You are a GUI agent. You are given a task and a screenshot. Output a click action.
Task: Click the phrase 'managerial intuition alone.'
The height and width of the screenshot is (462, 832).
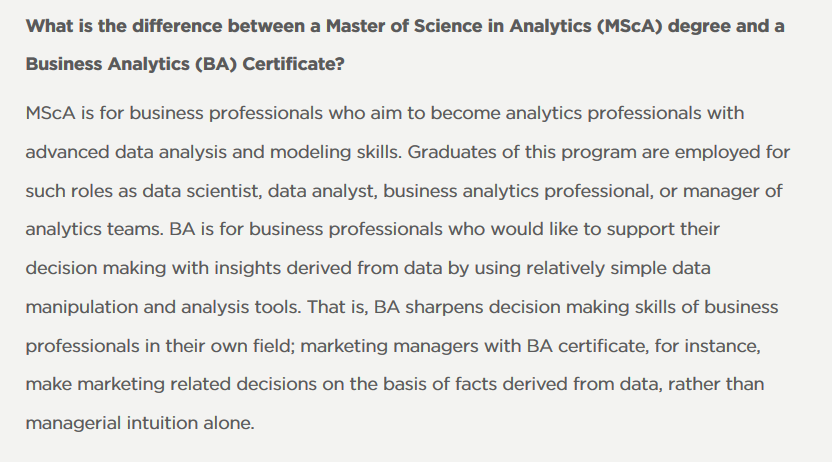140,423
